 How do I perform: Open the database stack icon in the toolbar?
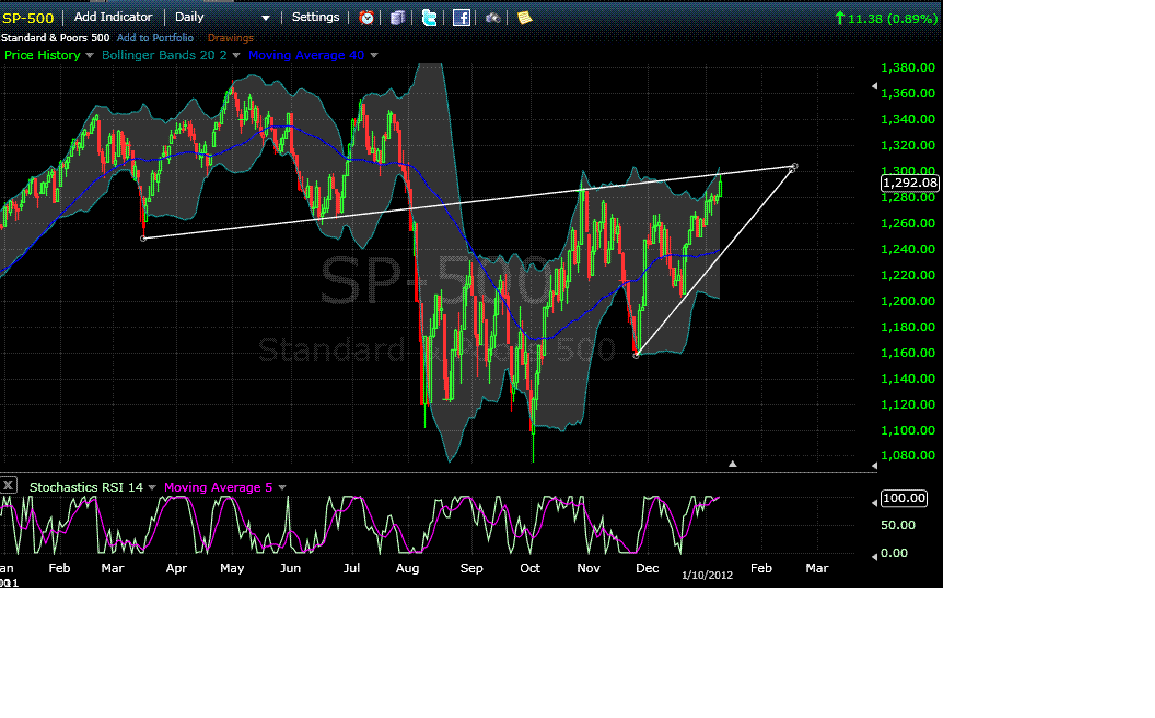398,18
